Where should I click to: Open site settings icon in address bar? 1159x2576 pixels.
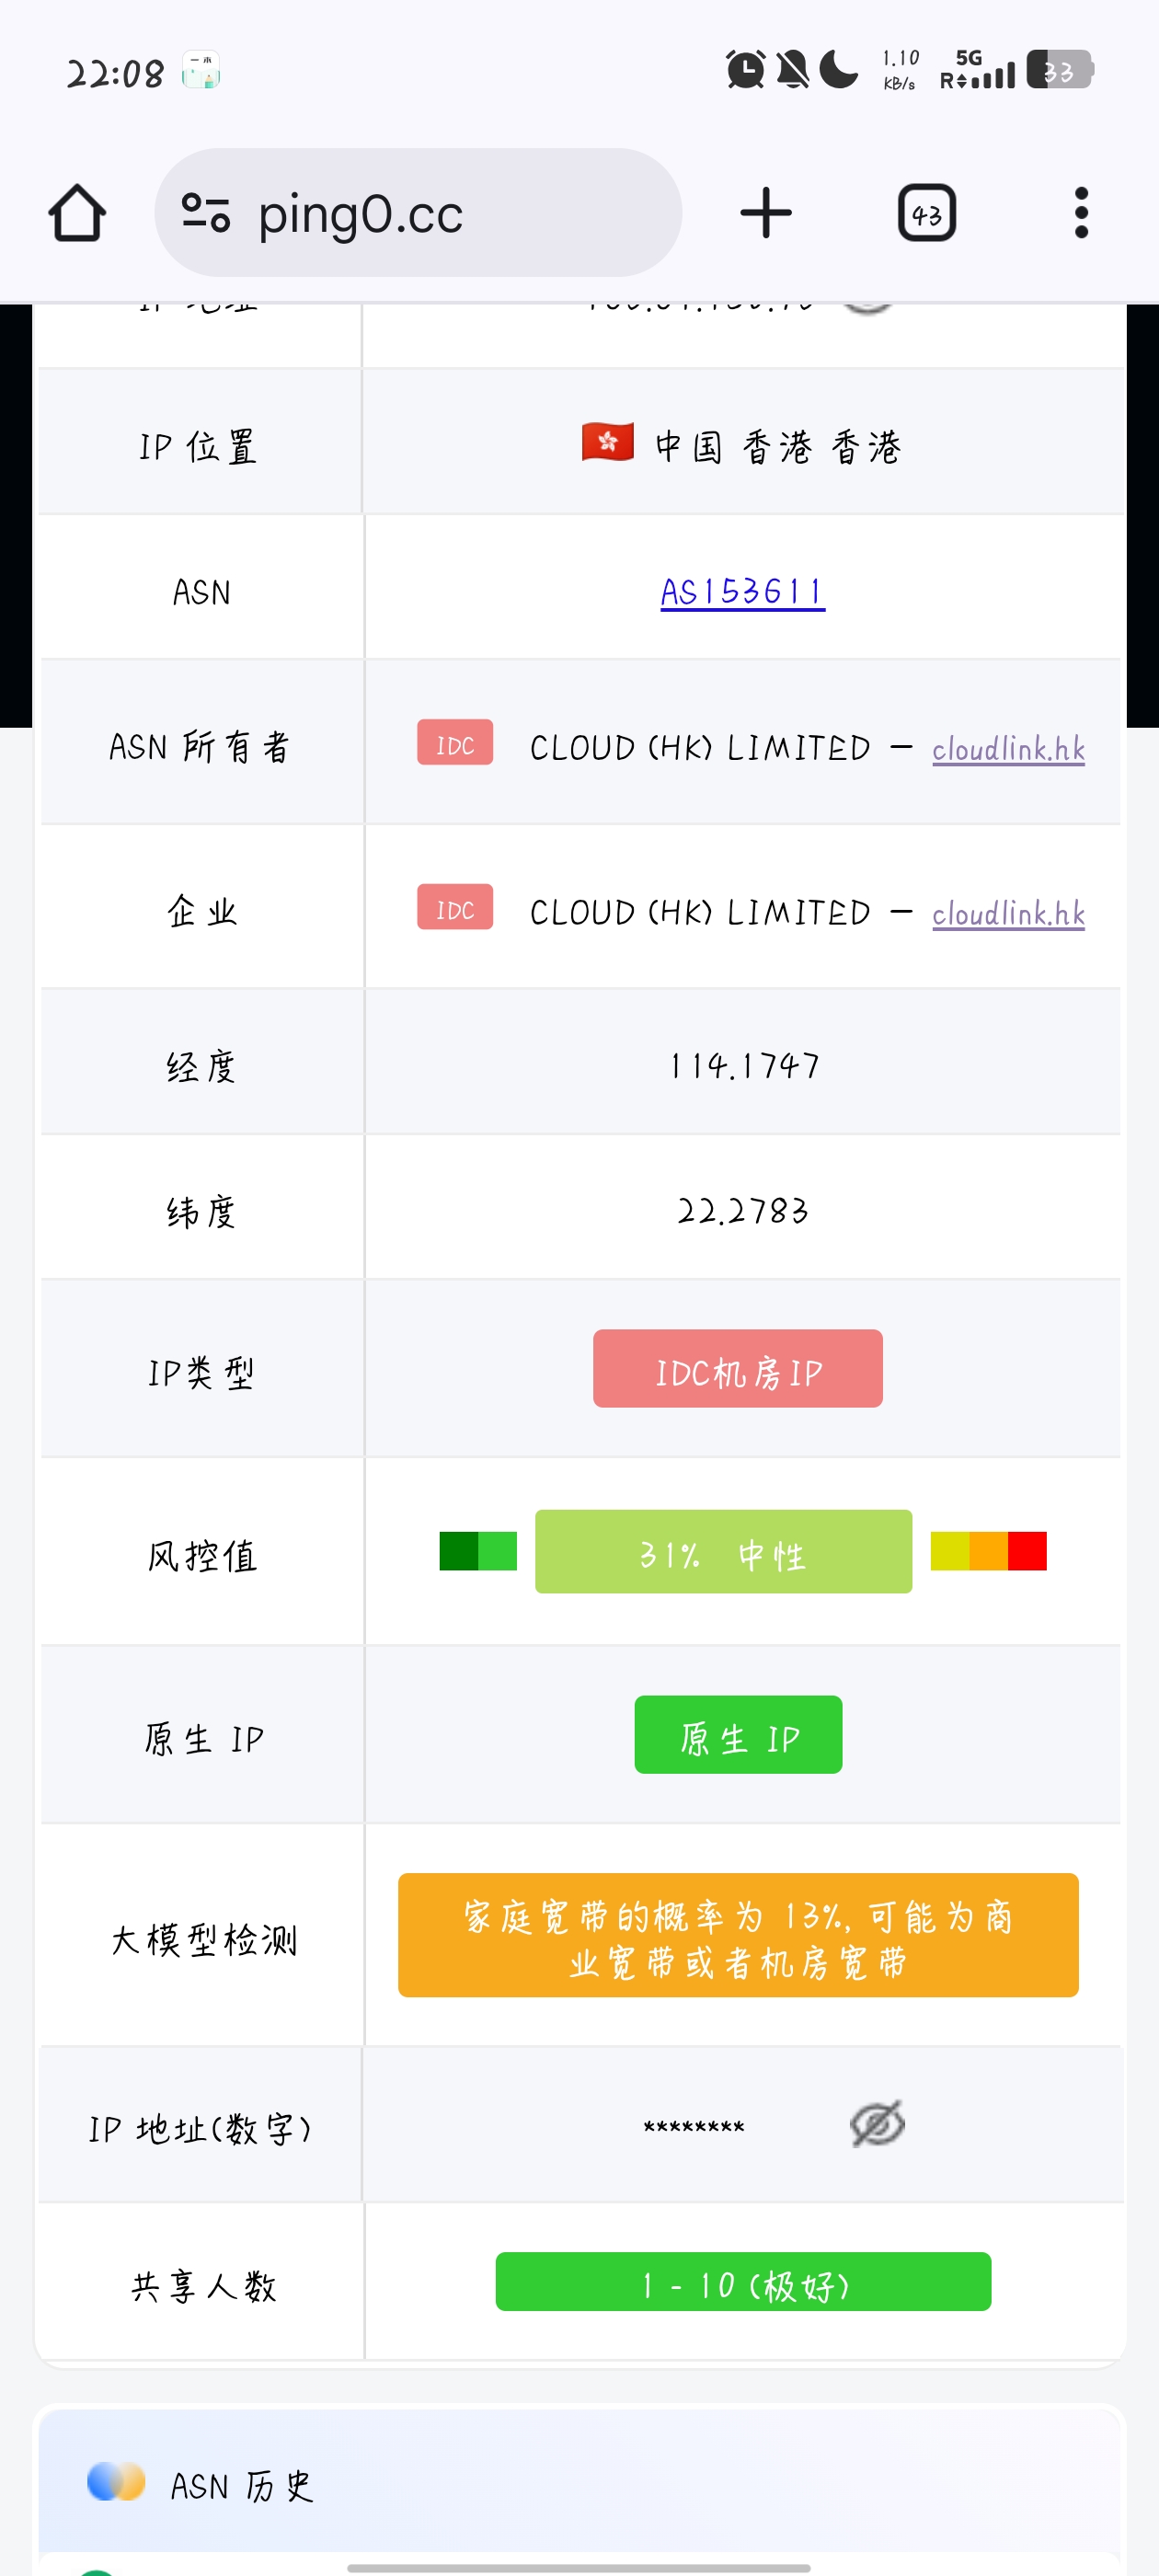pos(206,213)
